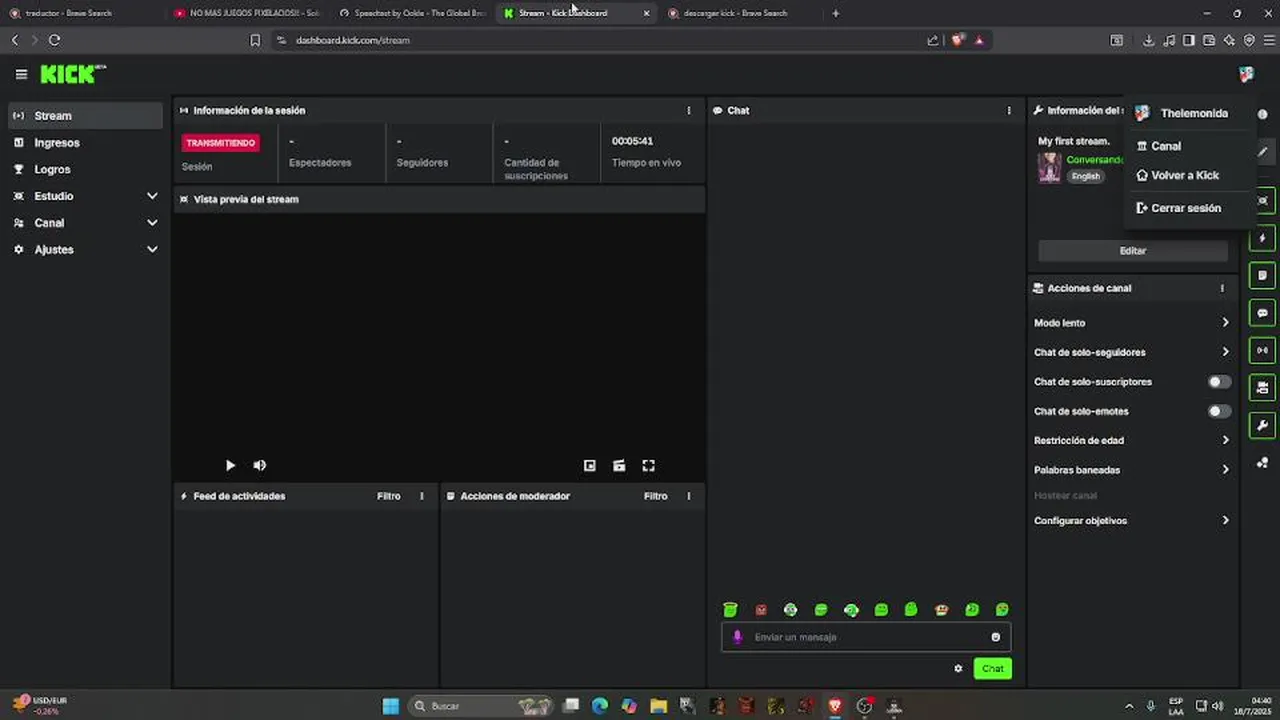Expand Modo lento settings
The width and height of the screenshot is (1280, 720).
point(1132,323)
